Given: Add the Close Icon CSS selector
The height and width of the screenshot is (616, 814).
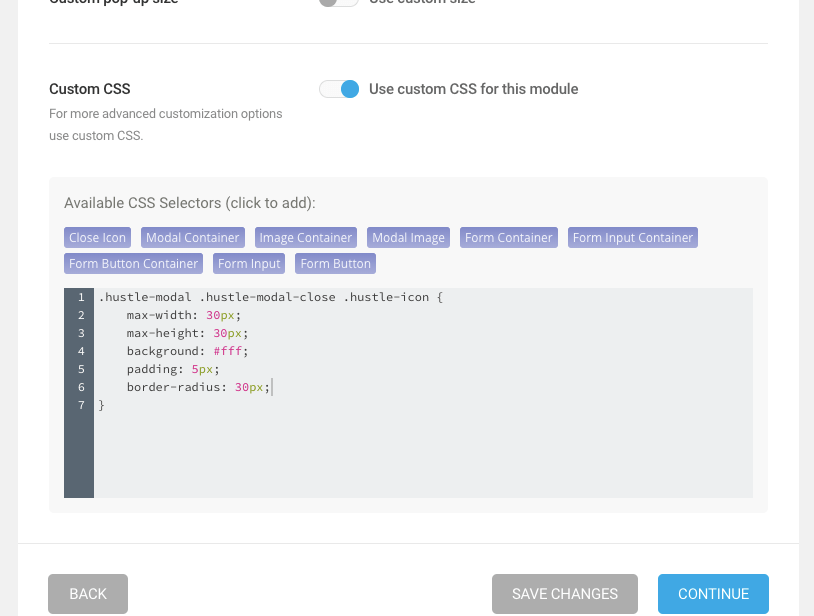Looking at the screenshot, I should (97, 238).
